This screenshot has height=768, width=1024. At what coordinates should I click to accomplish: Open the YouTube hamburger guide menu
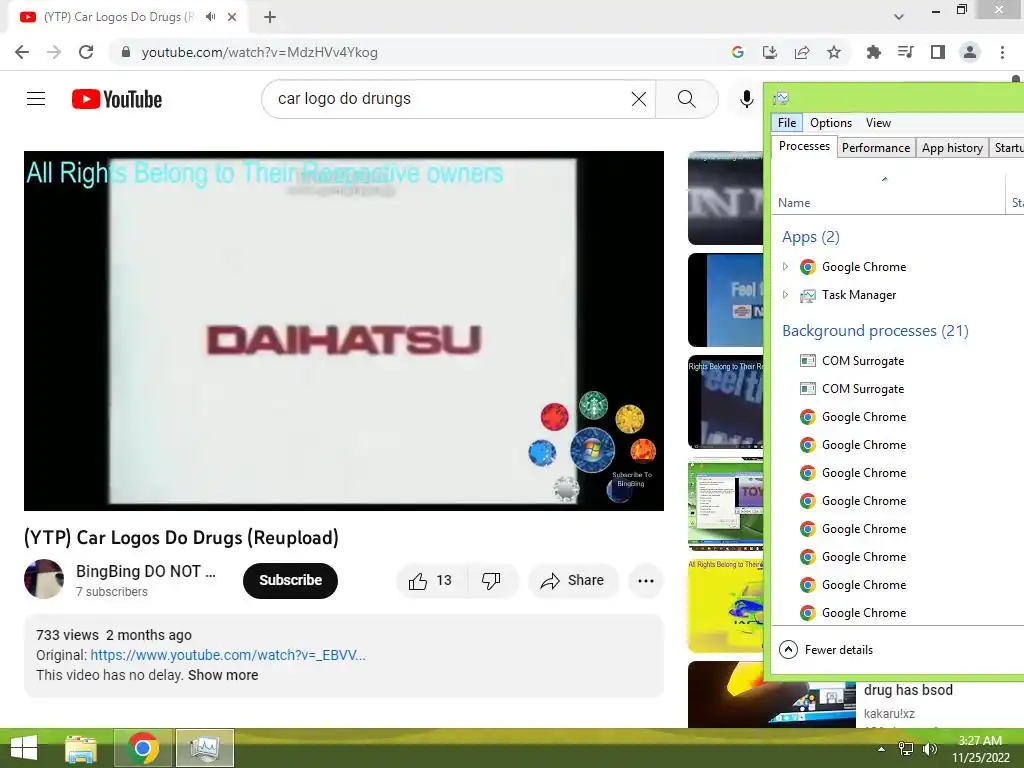click(x=36, y=99)
